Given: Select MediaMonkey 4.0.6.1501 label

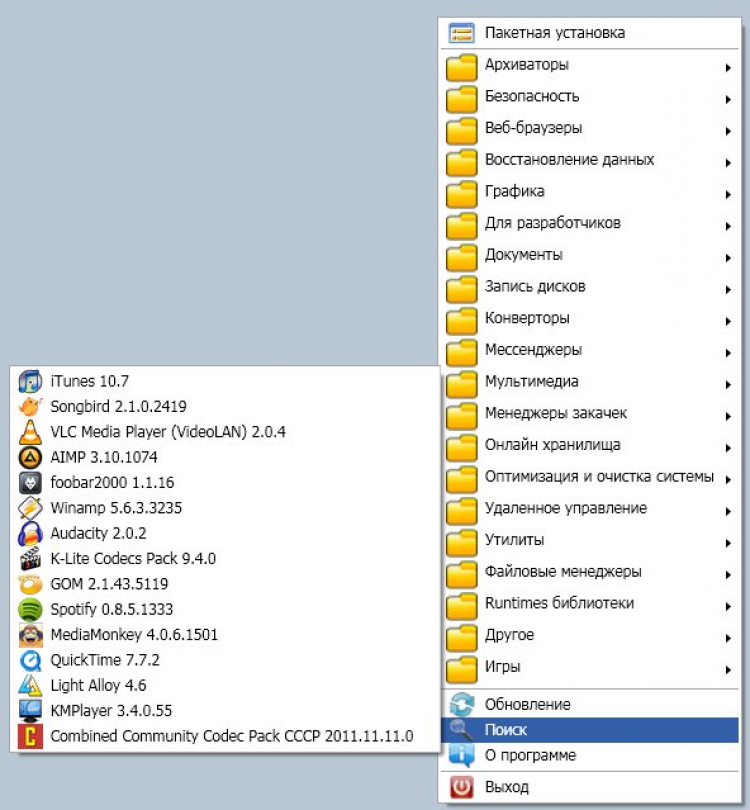Looking at the screenshot, I should click(x=134, y=634).
